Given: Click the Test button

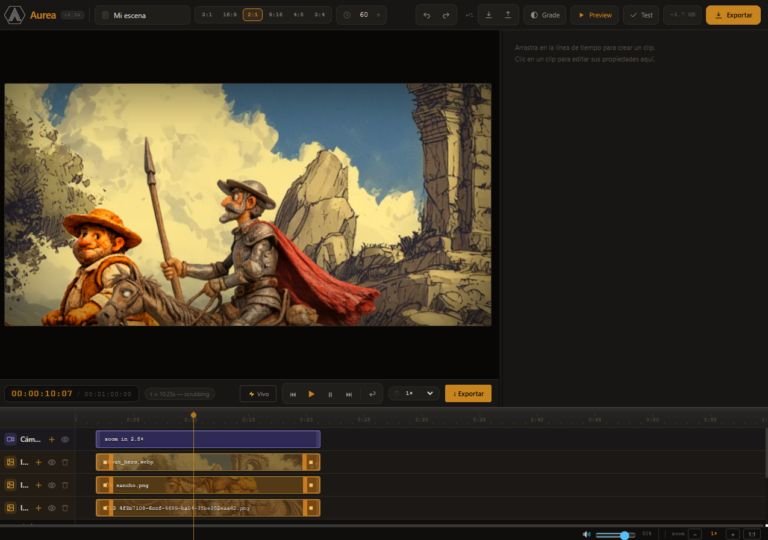Looking at the screenshot, I should pyautogui.click(x=641, y=15).
